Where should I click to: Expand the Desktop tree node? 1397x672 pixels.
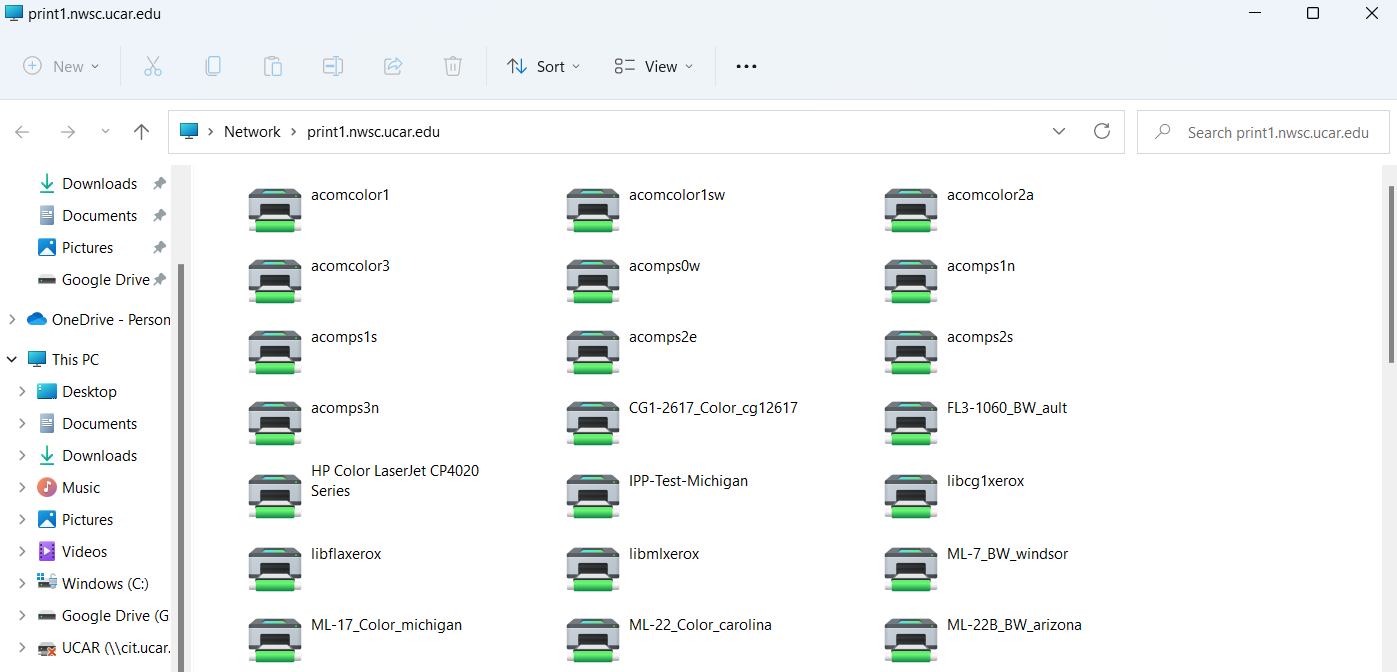[x=22, y=392]
